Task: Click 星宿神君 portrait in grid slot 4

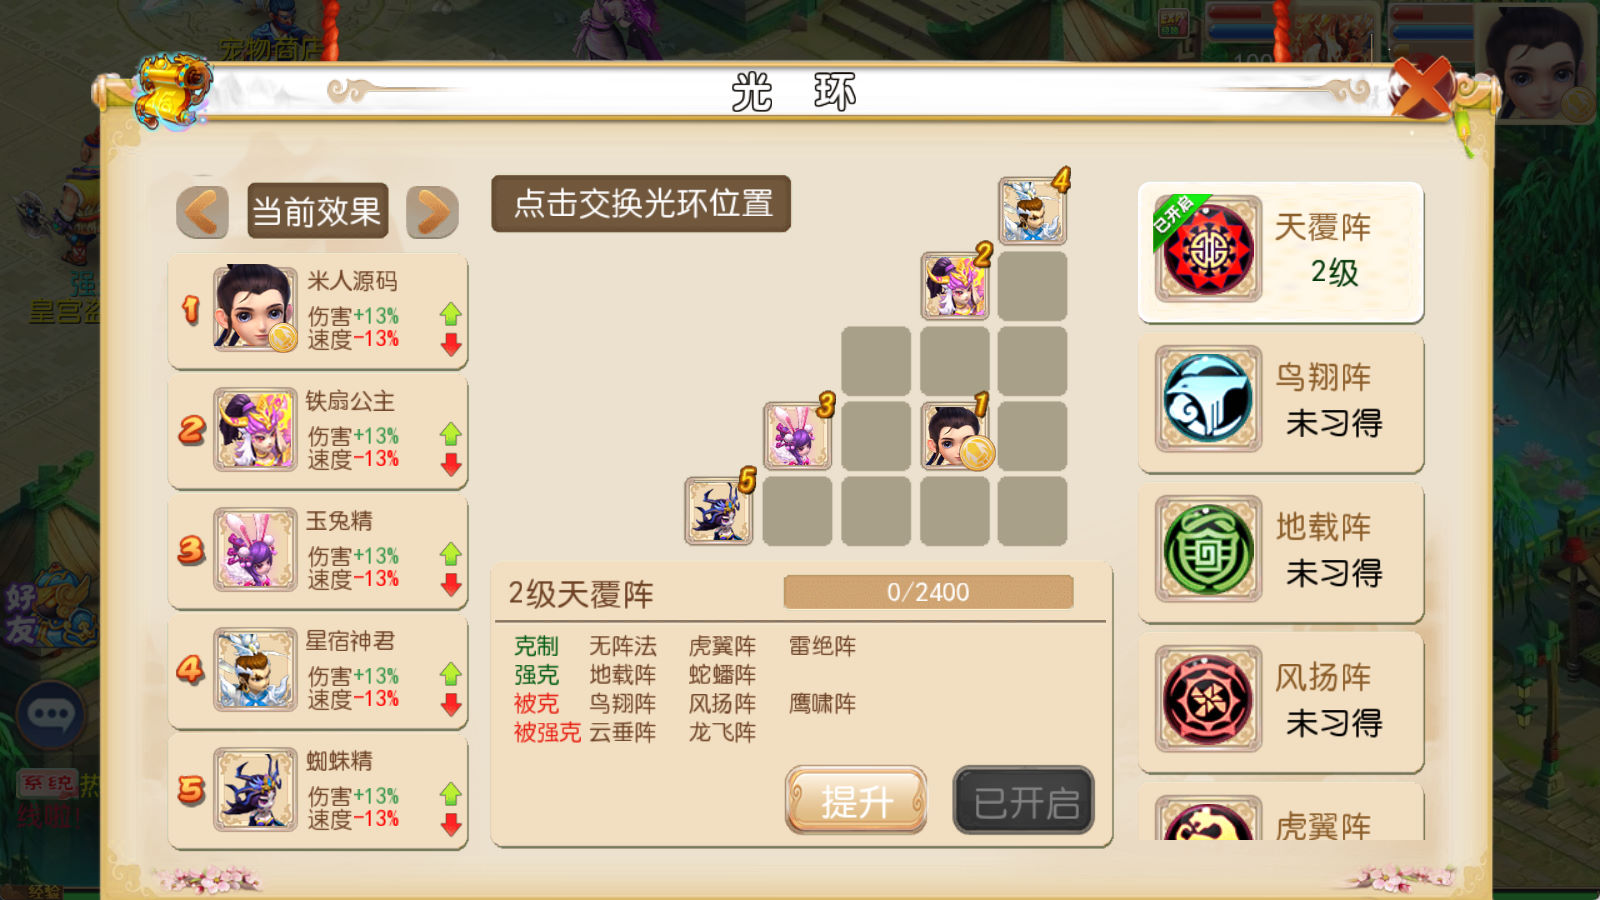Action: click(x=1032, y=211)
